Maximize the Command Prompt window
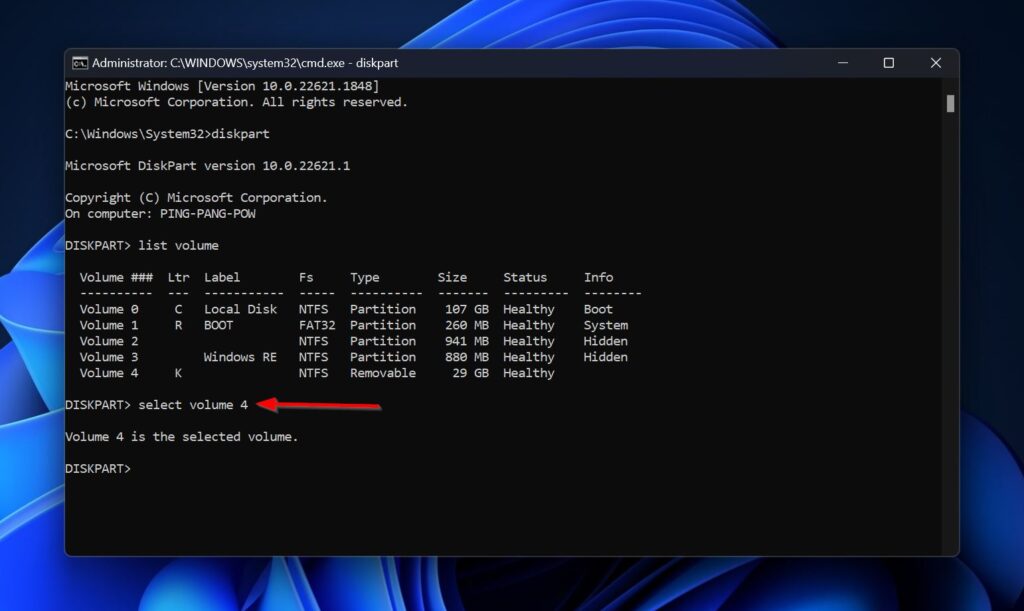The image size is (1024, 611). [888, 63]
